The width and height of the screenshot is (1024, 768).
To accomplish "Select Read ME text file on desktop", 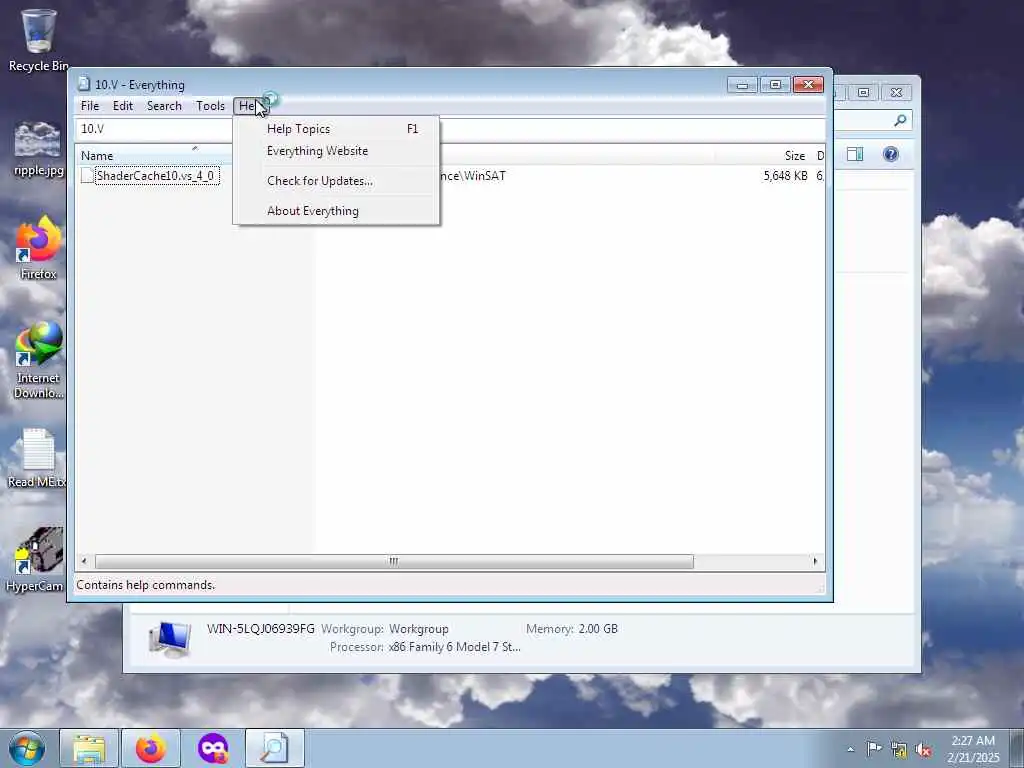I will point(38,457).
